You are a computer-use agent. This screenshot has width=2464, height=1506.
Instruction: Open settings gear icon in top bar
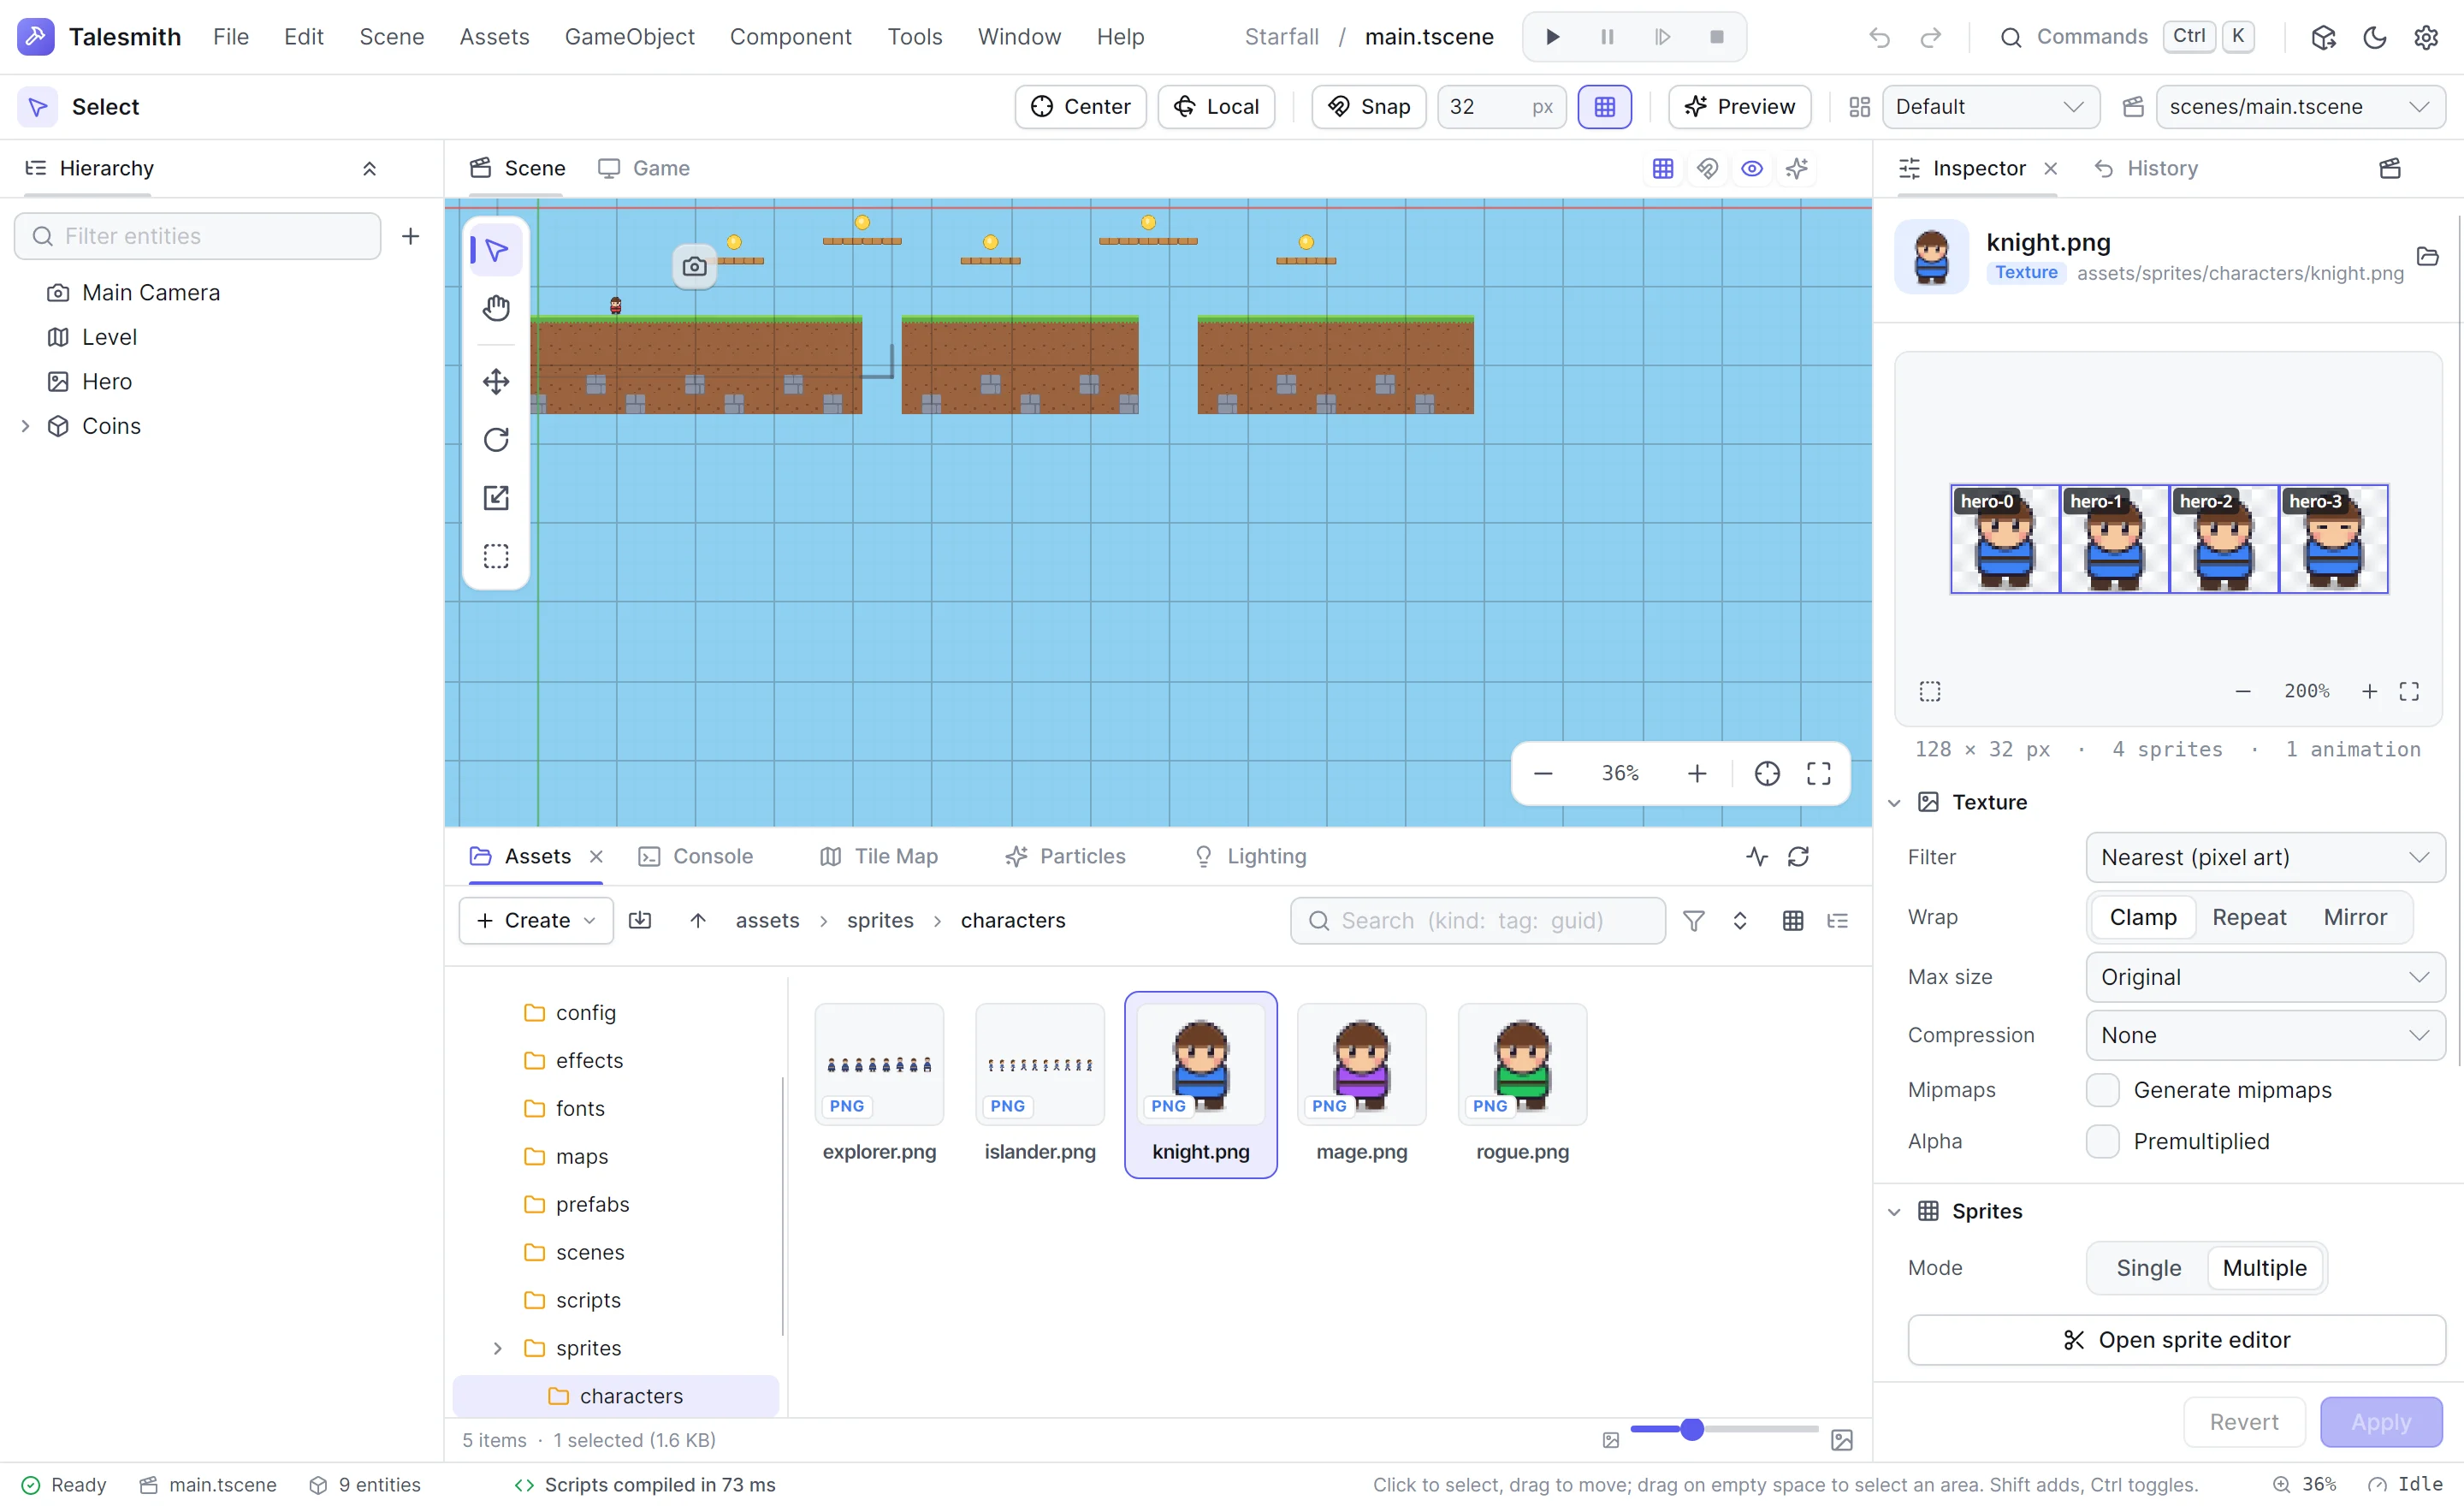click(x=2426, y=37)
